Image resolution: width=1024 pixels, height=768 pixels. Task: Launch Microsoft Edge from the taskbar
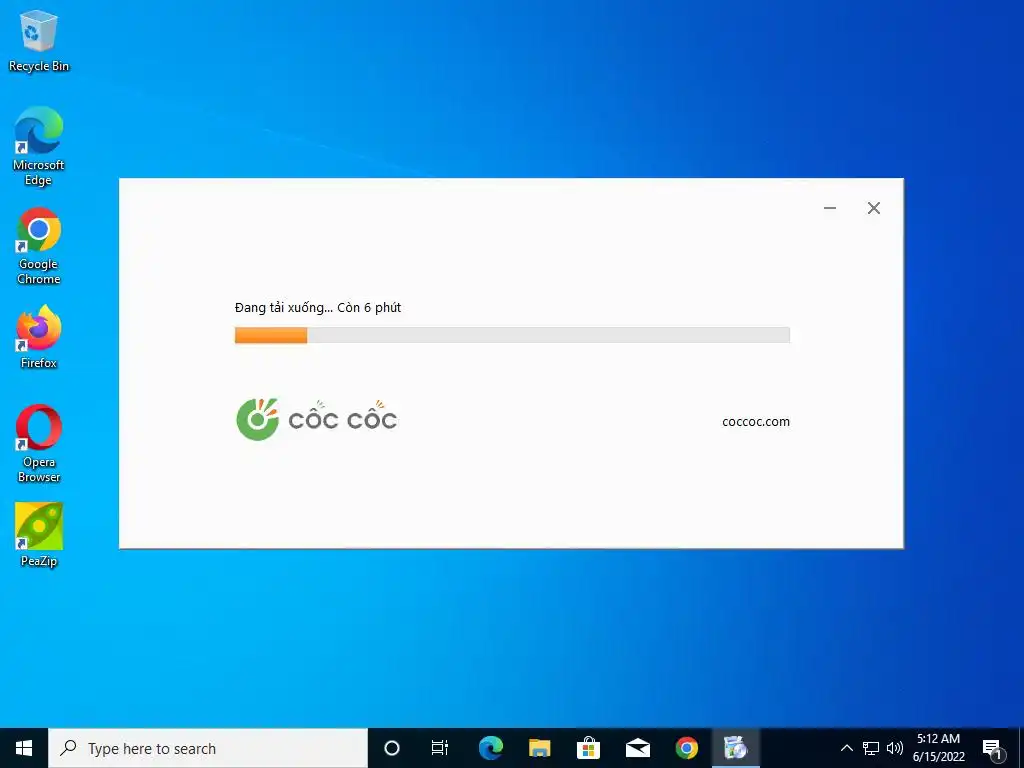click(490, 748)
